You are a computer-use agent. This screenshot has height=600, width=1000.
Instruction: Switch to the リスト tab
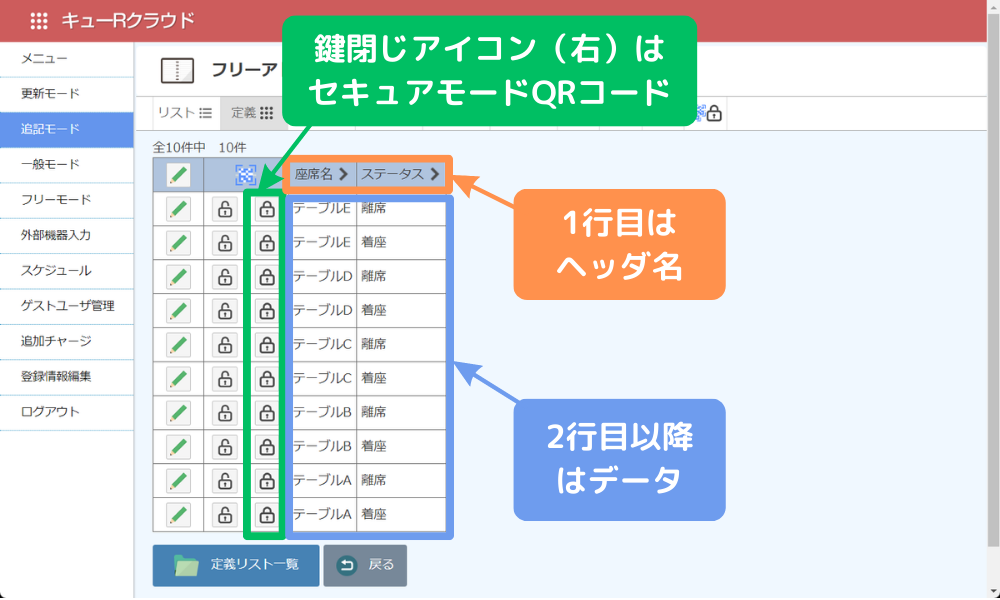[186, 113]
